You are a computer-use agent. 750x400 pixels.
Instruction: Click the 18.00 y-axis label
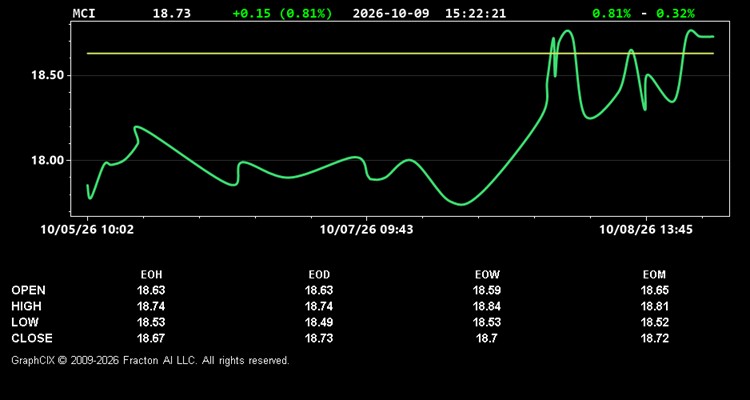(45, 161)
